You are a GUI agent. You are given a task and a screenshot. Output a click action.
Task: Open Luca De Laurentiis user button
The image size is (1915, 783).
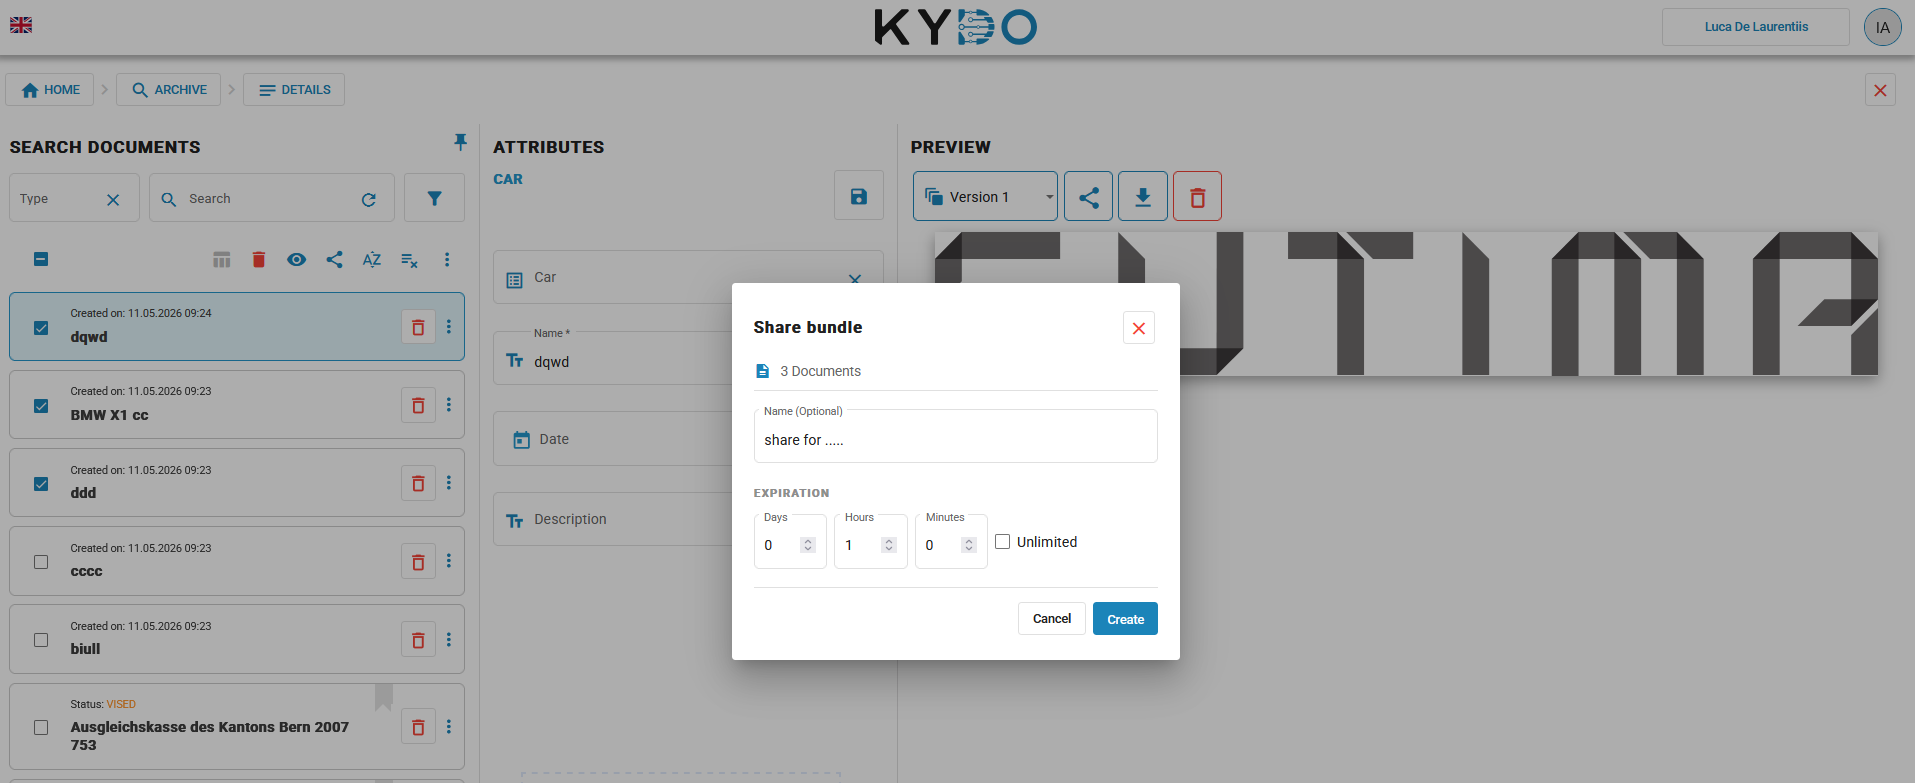point(1755,27)
